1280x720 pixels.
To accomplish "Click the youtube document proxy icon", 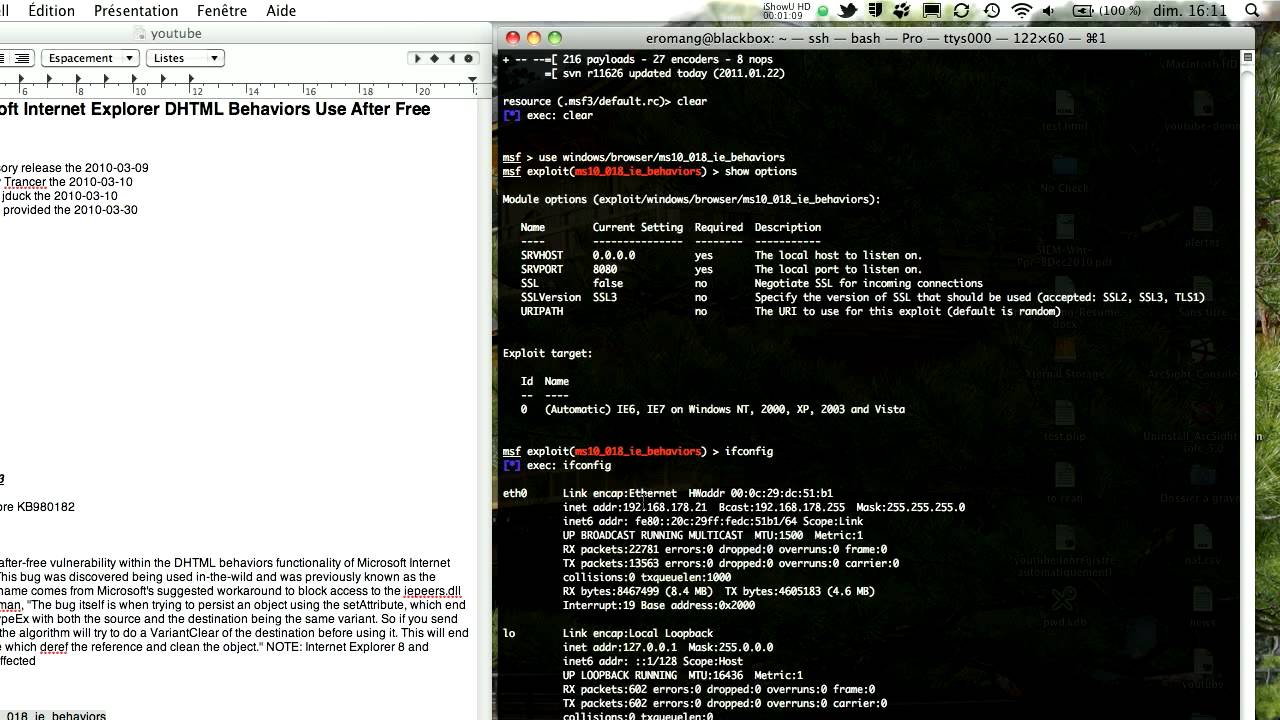I will (141, 33).
